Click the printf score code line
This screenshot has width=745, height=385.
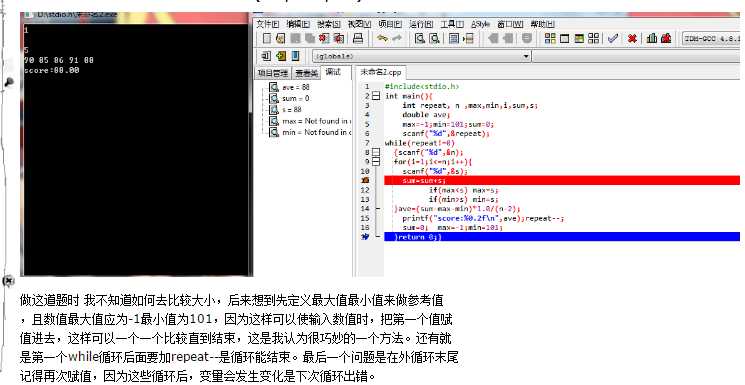pyautogui.click(x=483, y=218)
